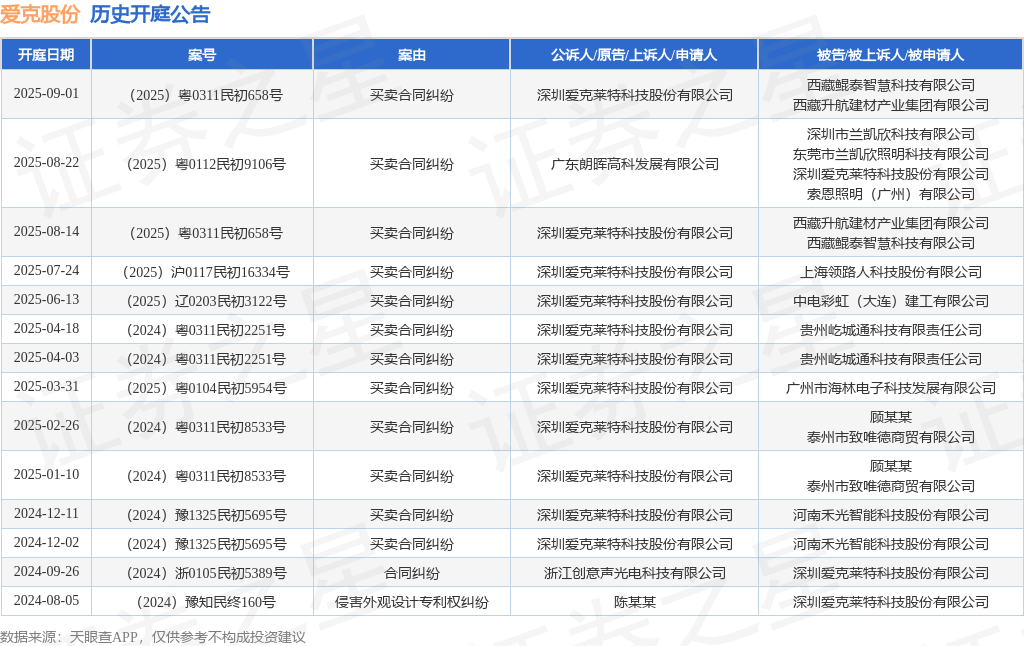Click 买卖合同纠纷 in the 2025-08-22 row
The width and height of the screenshot is (1024, 646).
(x=411, y=164)
